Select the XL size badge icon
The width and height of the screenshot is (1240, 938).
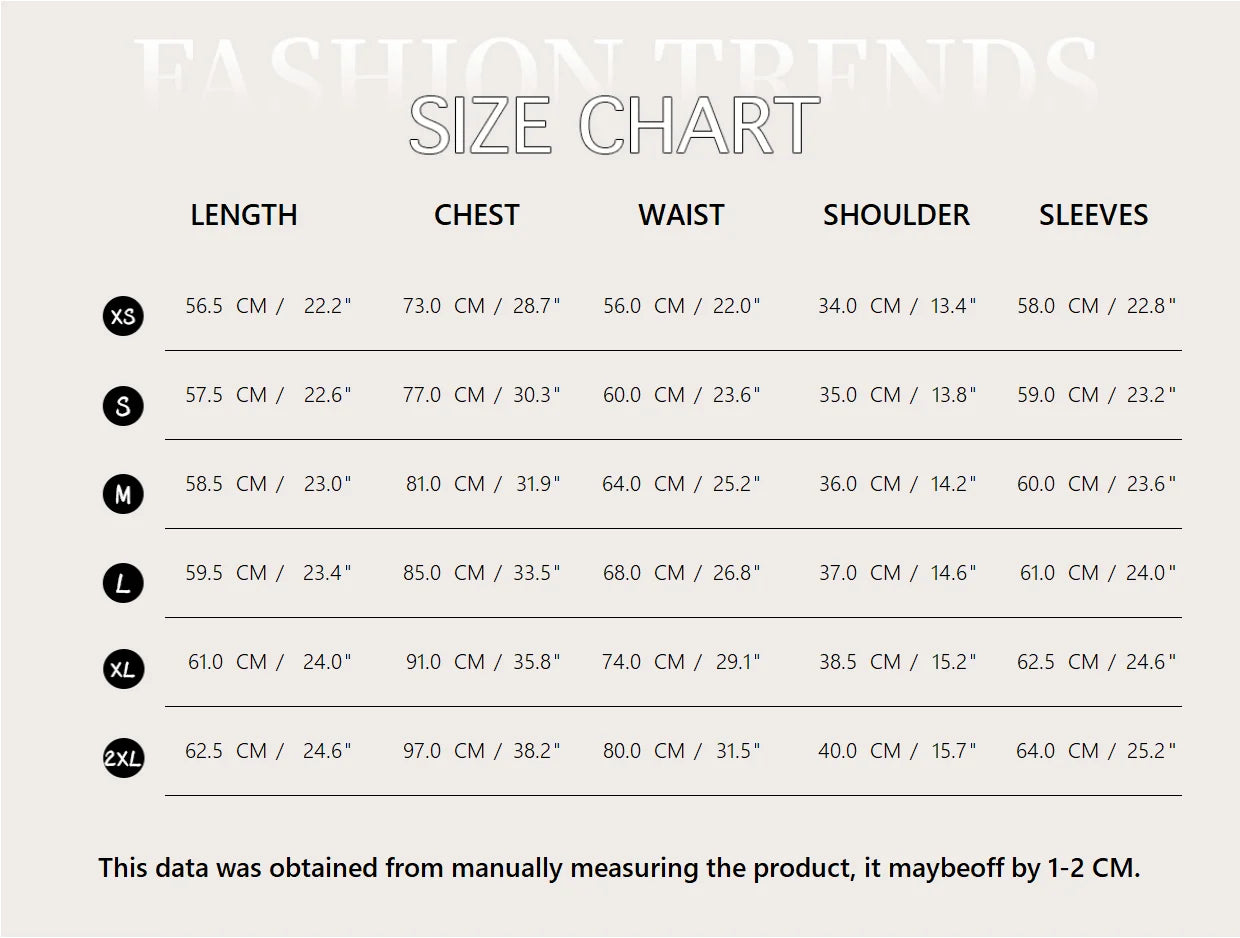123,670
